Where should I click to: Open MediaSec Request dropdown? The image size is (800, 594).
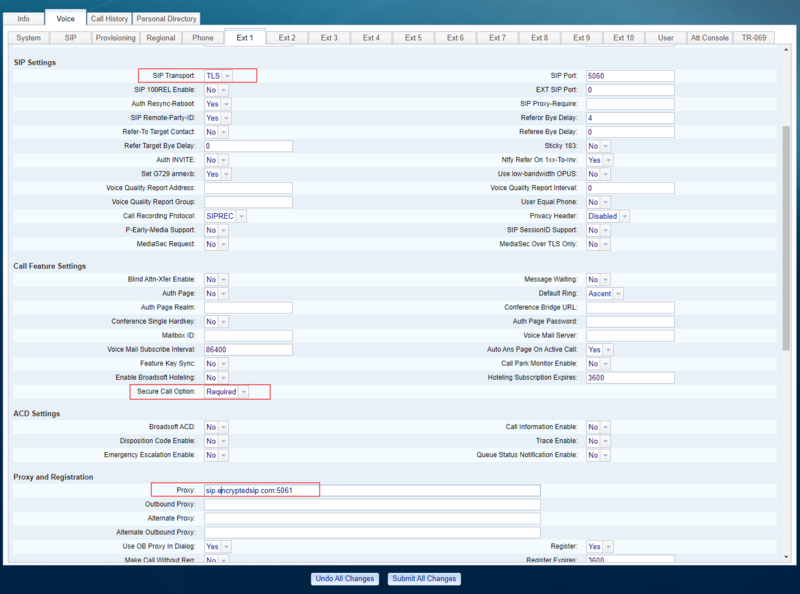tap(216, 244)
